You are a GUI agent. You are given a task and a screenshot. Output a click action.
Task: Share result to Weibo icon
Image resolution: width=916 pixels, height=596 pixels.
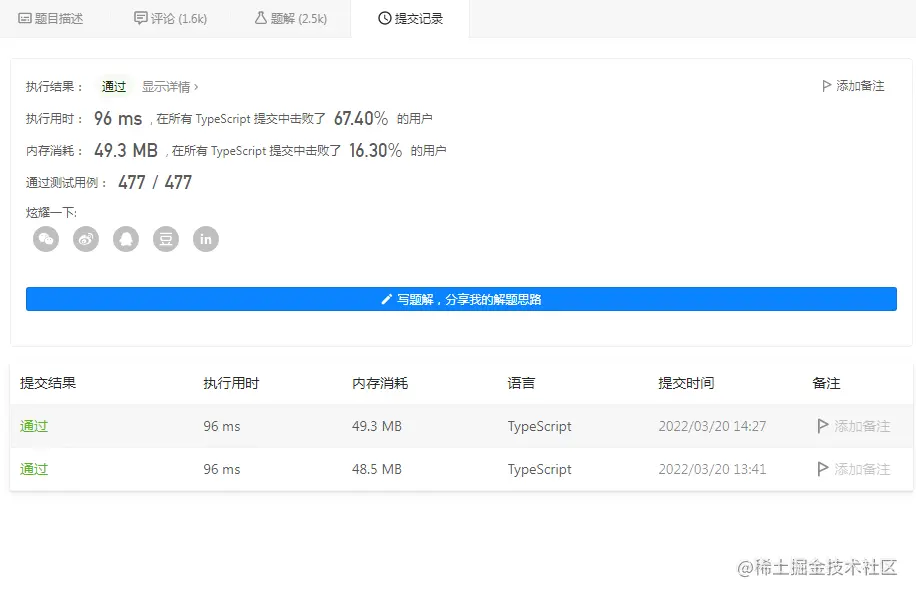(86, 239)
